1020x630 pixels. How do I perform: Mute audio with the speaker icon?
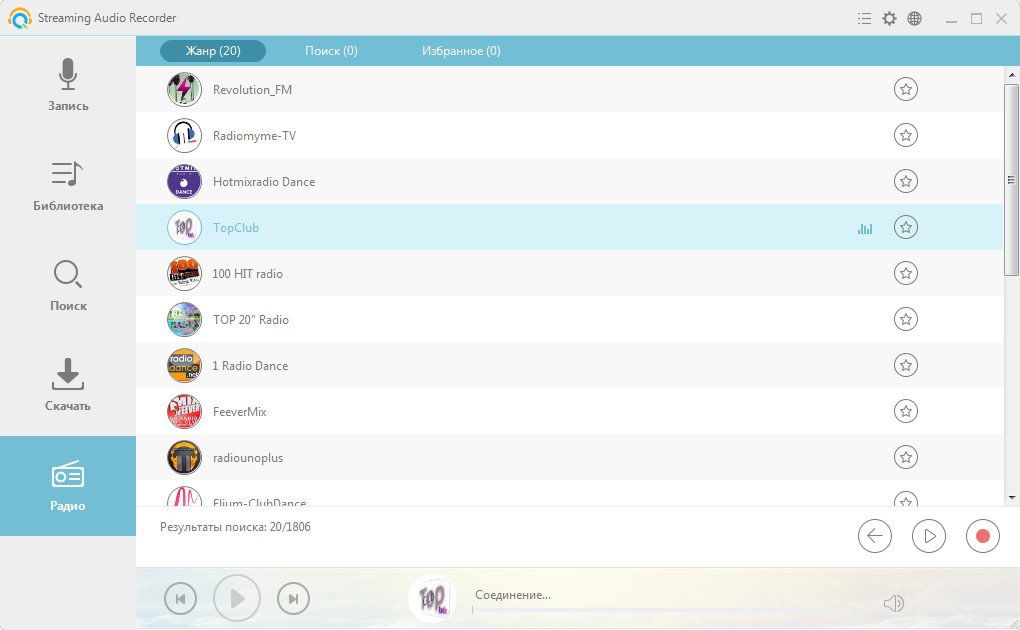[x=893, y=602]
